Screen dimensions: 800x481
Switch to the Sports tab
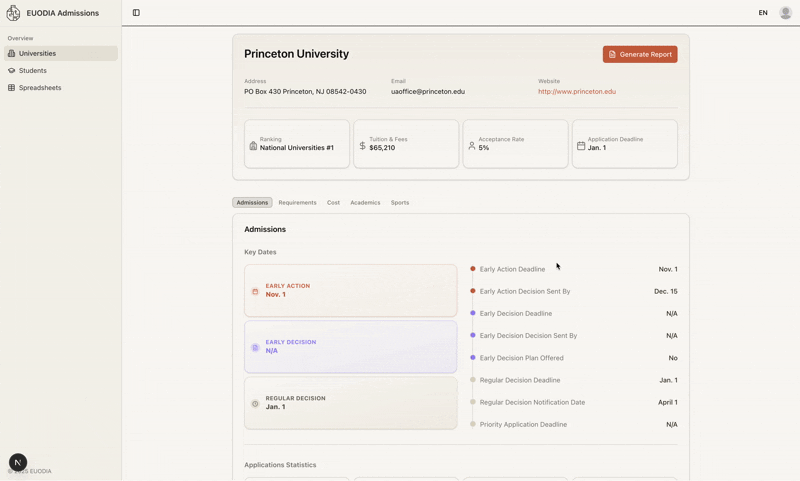(x=400, y=202)
